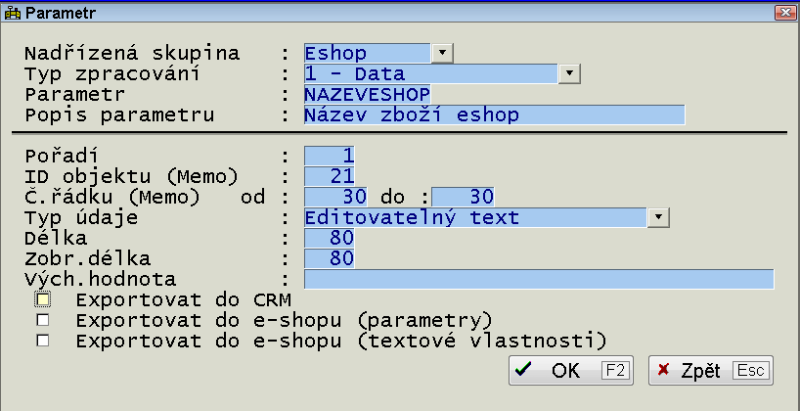Expand the Typ zpracování dropdown
Viewport: 800px width, 411px height.
coord(569,73)
